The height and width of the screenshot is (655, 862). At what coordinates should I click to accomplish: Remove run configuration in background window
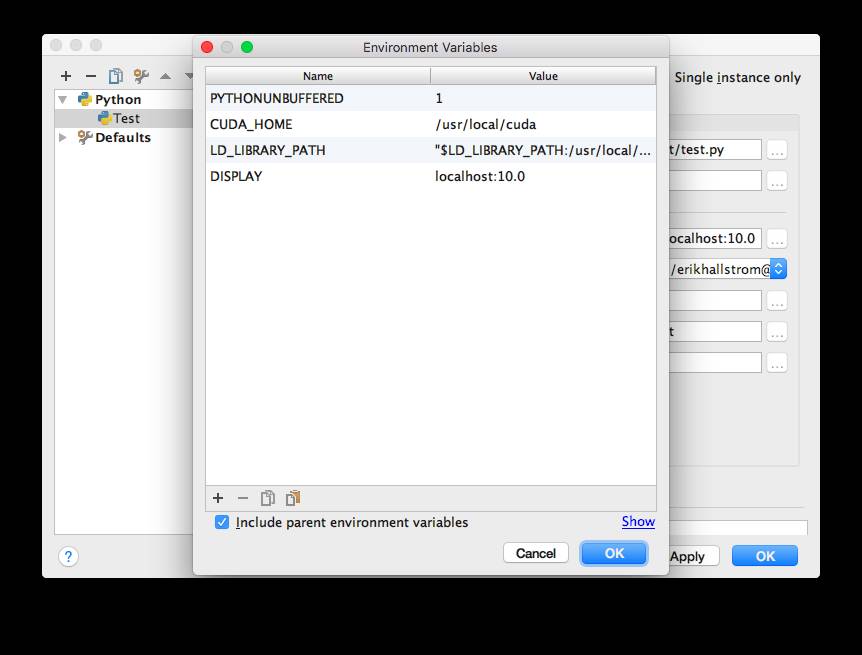point(91,76)
